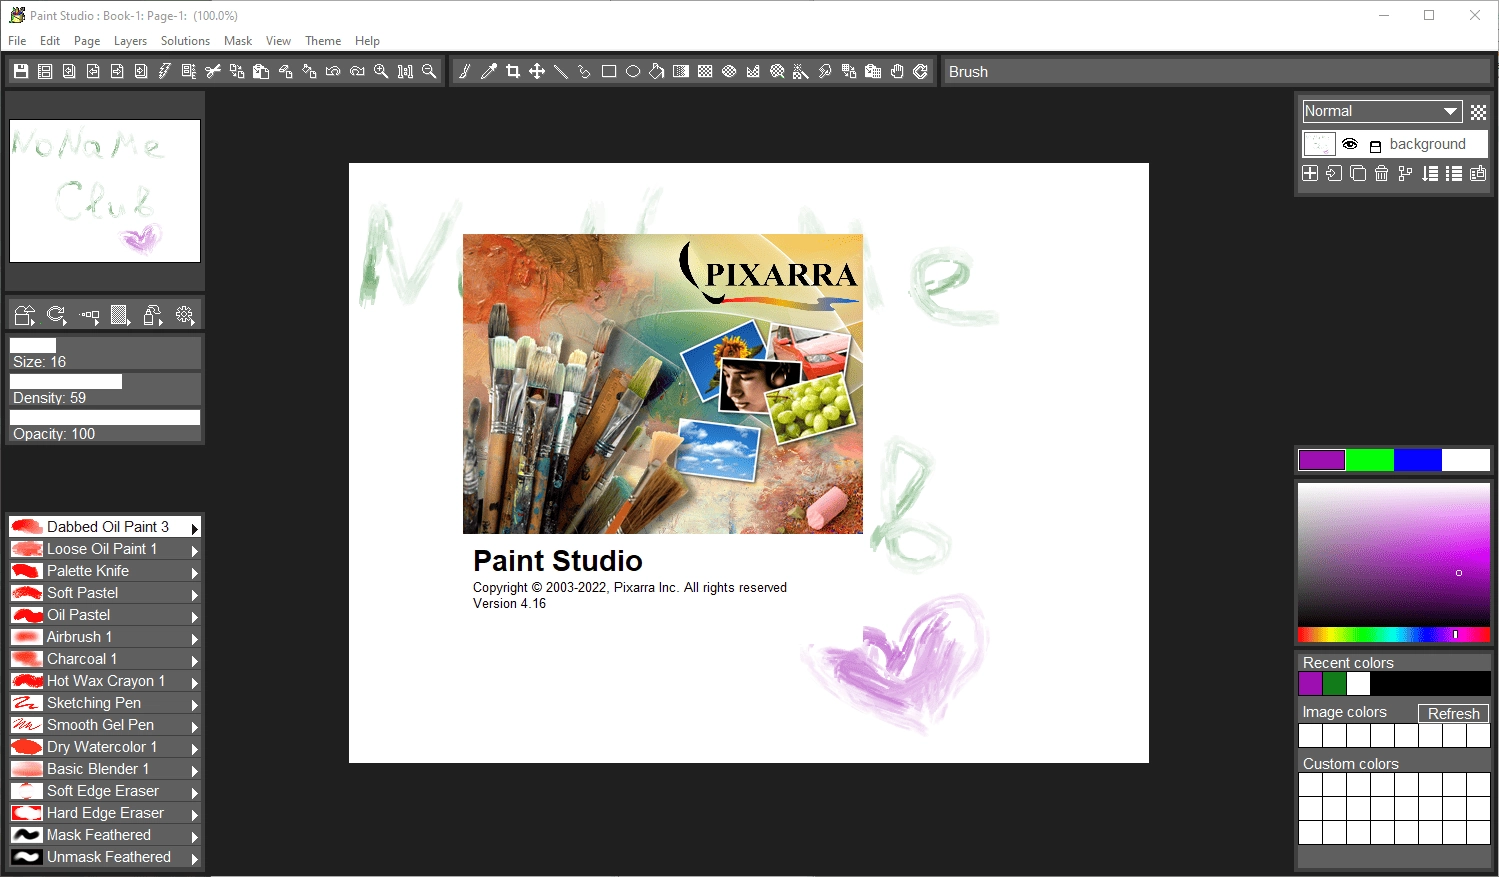Adjust the Opacity 100 slider
This screenshot has height=877, width=1499.
105,425
